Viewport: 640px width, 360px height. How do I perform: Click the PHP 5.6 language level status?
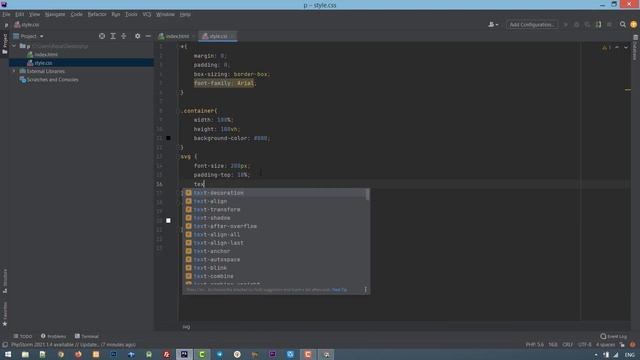(535, 345)
